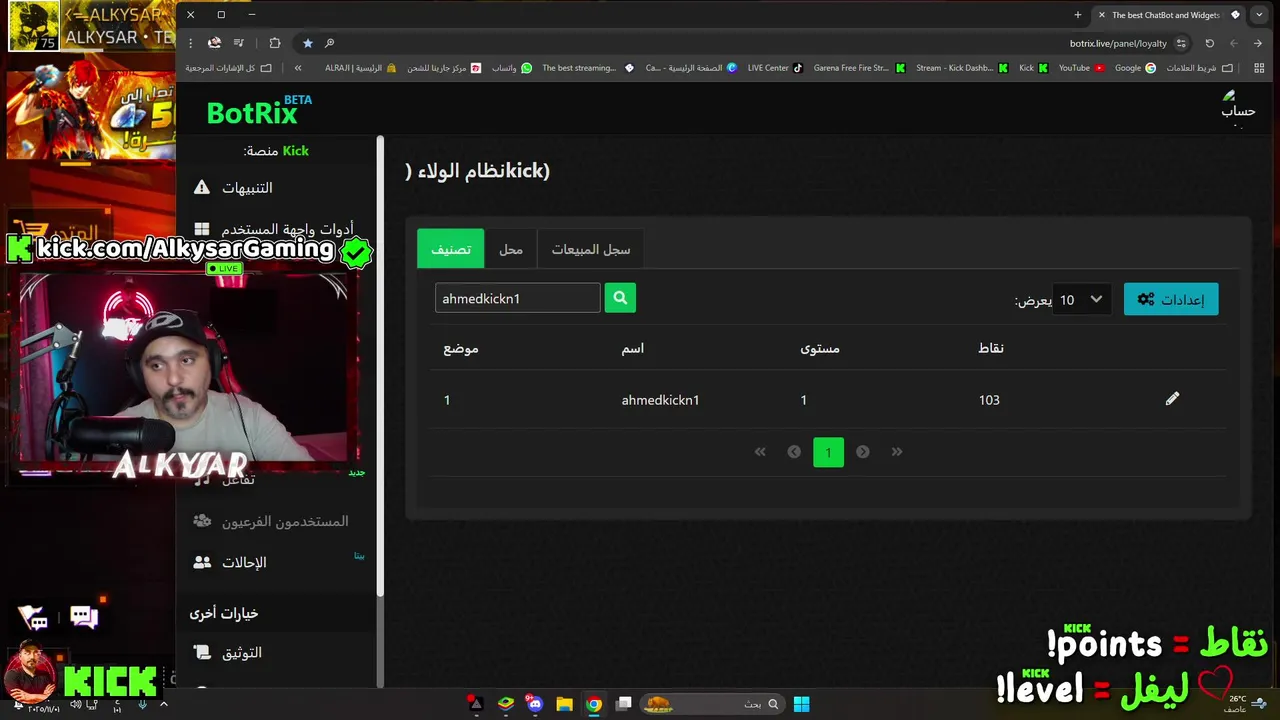This screenshot has height=720, width=1280.
Task: Click the botrix.live/panel/loyalty address bar
Action: [1118, 43]
